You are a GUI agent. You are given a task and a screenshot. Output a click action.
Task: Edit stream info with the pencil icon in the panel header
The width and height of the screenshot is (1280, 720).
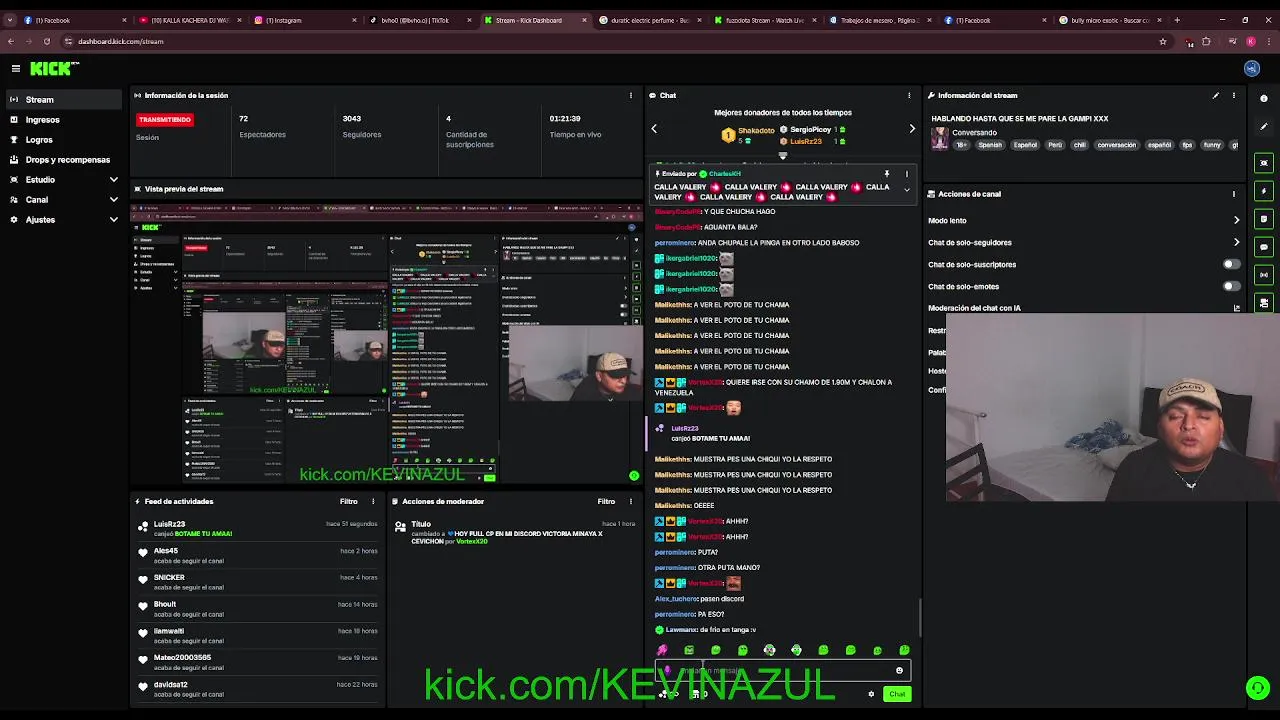click(1215, 96)
